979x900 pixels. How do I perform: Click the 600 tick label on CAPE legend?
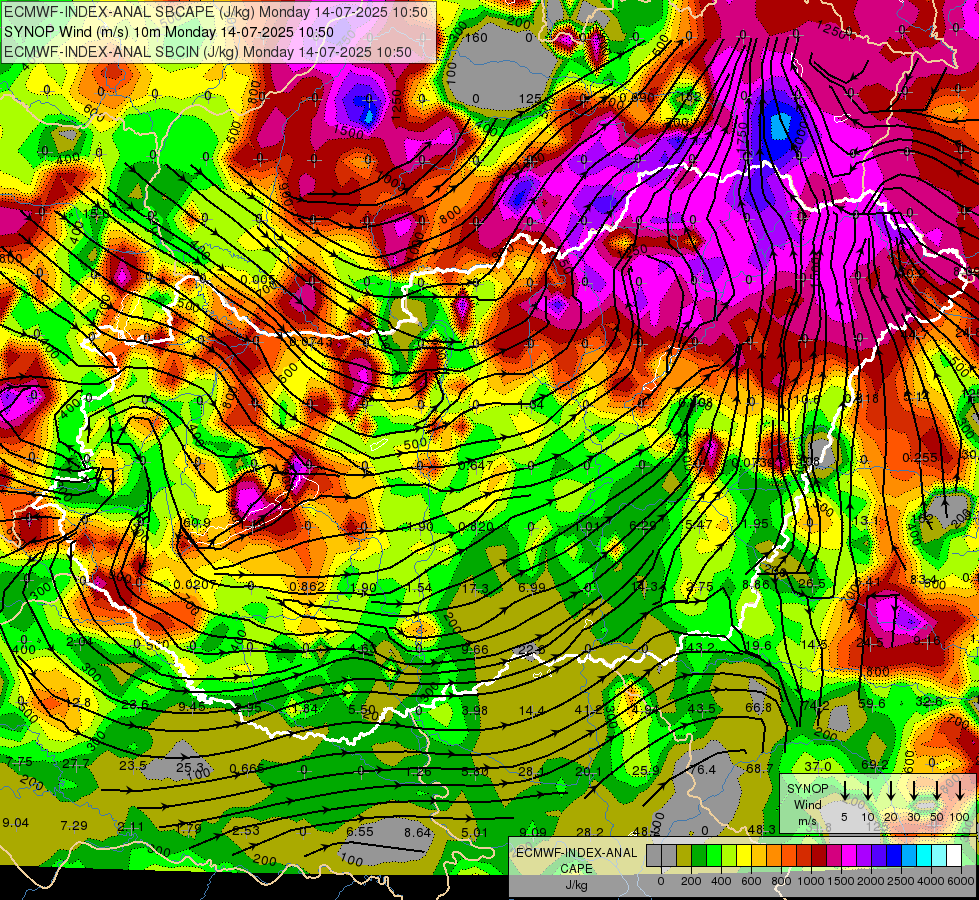[x=751, y=881]
